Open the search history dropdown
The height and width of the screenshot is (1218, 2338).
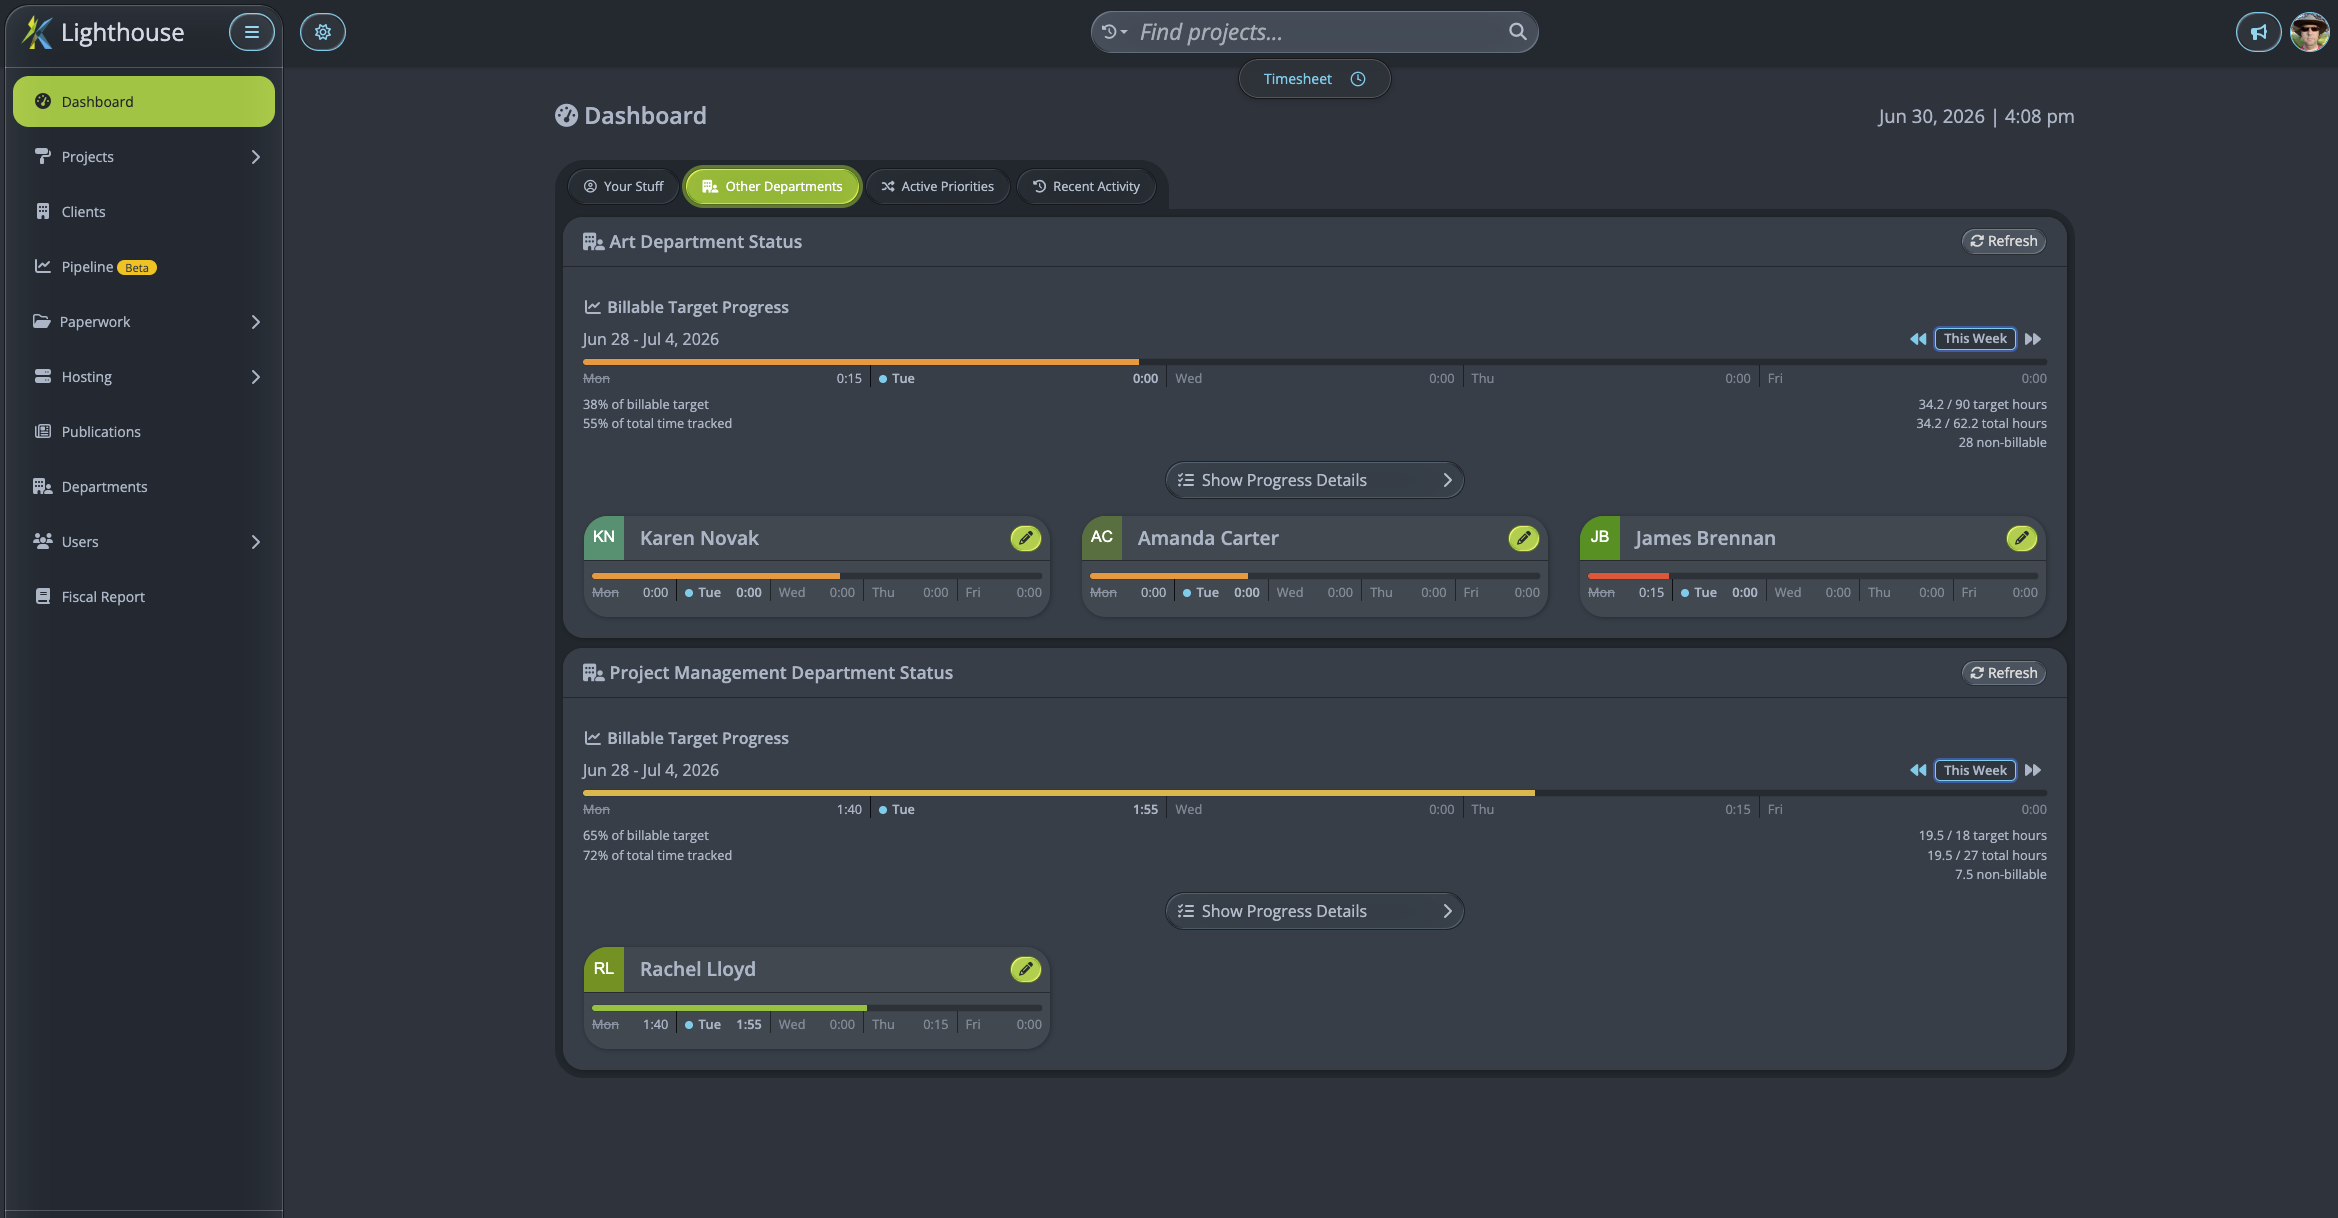pyautogui.click(x=1115, y=32)
